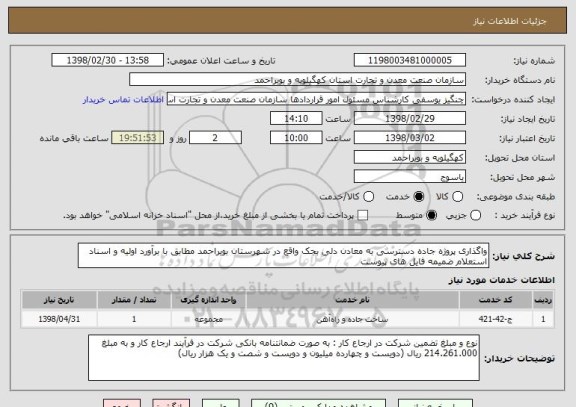This screenshot has width=576, height=407.
Task: Click the استان محل تحویل field
Action: [410, 158]
